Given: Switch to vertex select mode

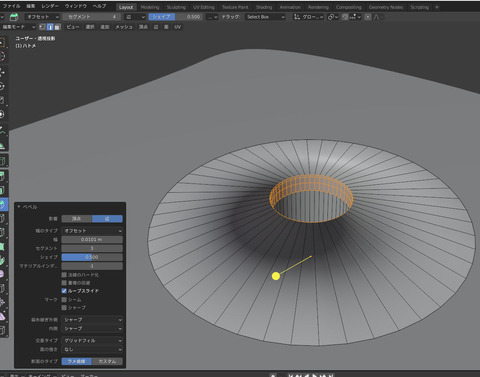Looking at the screenshot, I should coord(43,27).
